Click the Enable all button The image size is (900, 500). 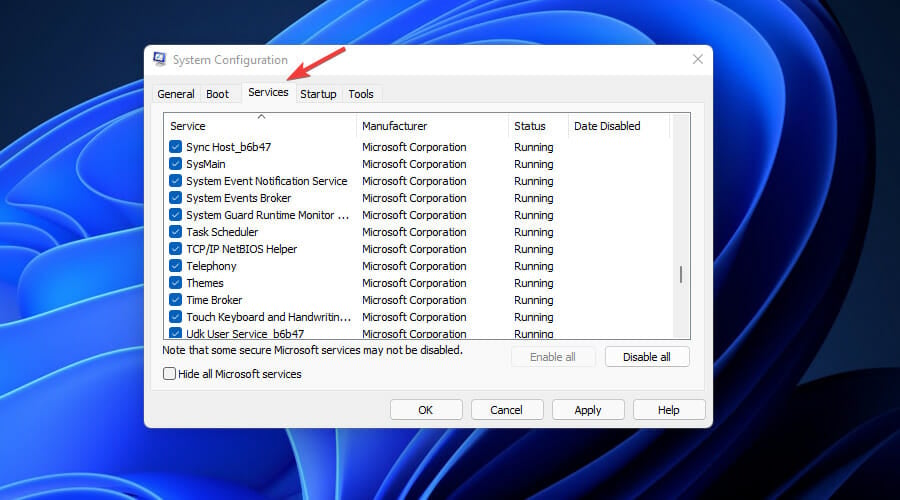coord(552,357)
